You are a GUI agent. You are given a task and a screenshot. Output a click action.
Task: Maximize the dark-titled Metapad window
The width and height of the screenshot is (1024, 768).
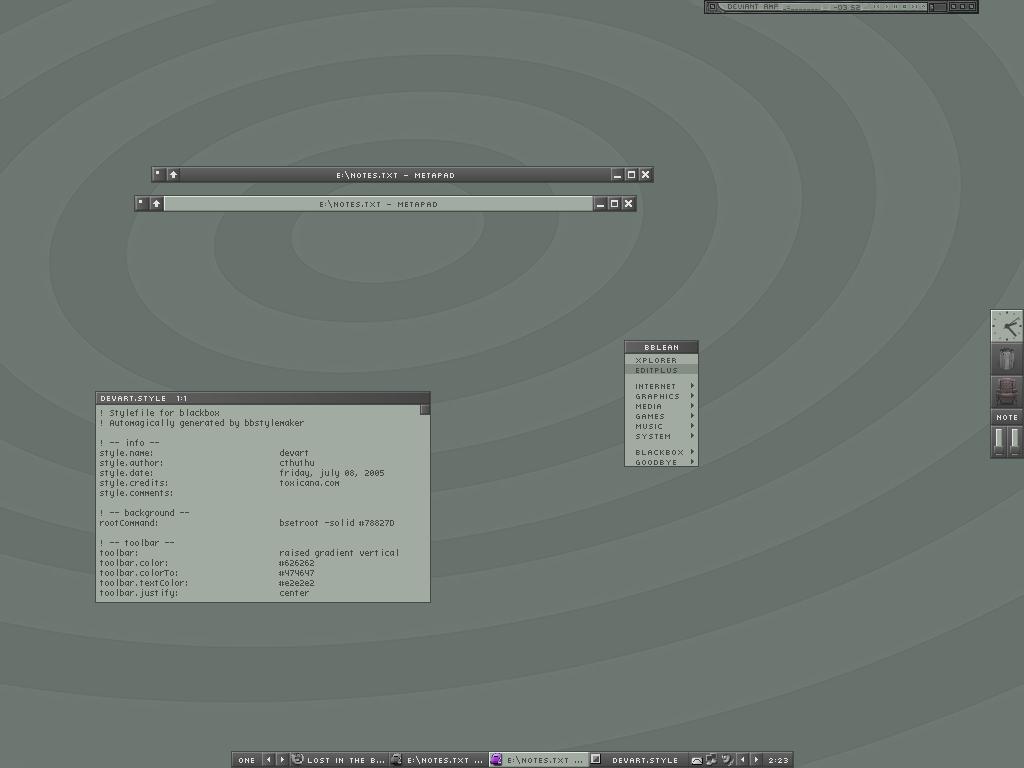point(631,174)
